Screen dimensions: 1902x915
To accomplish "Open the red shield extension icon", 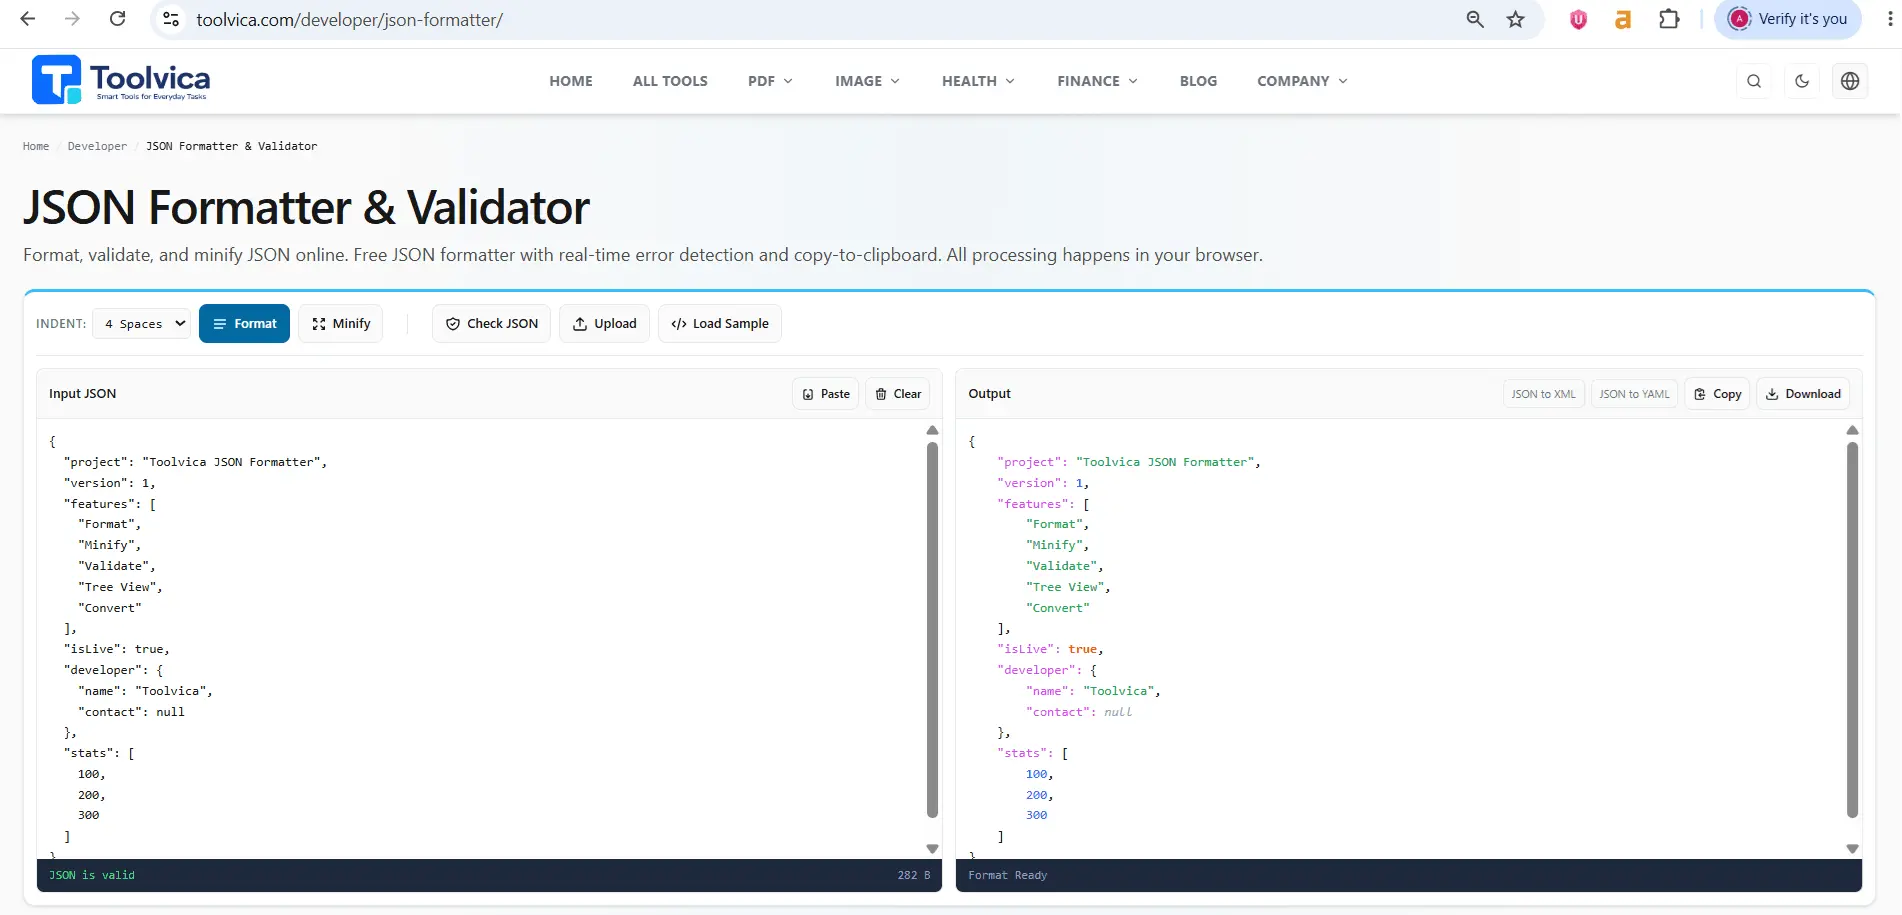I will [1578, 19].
